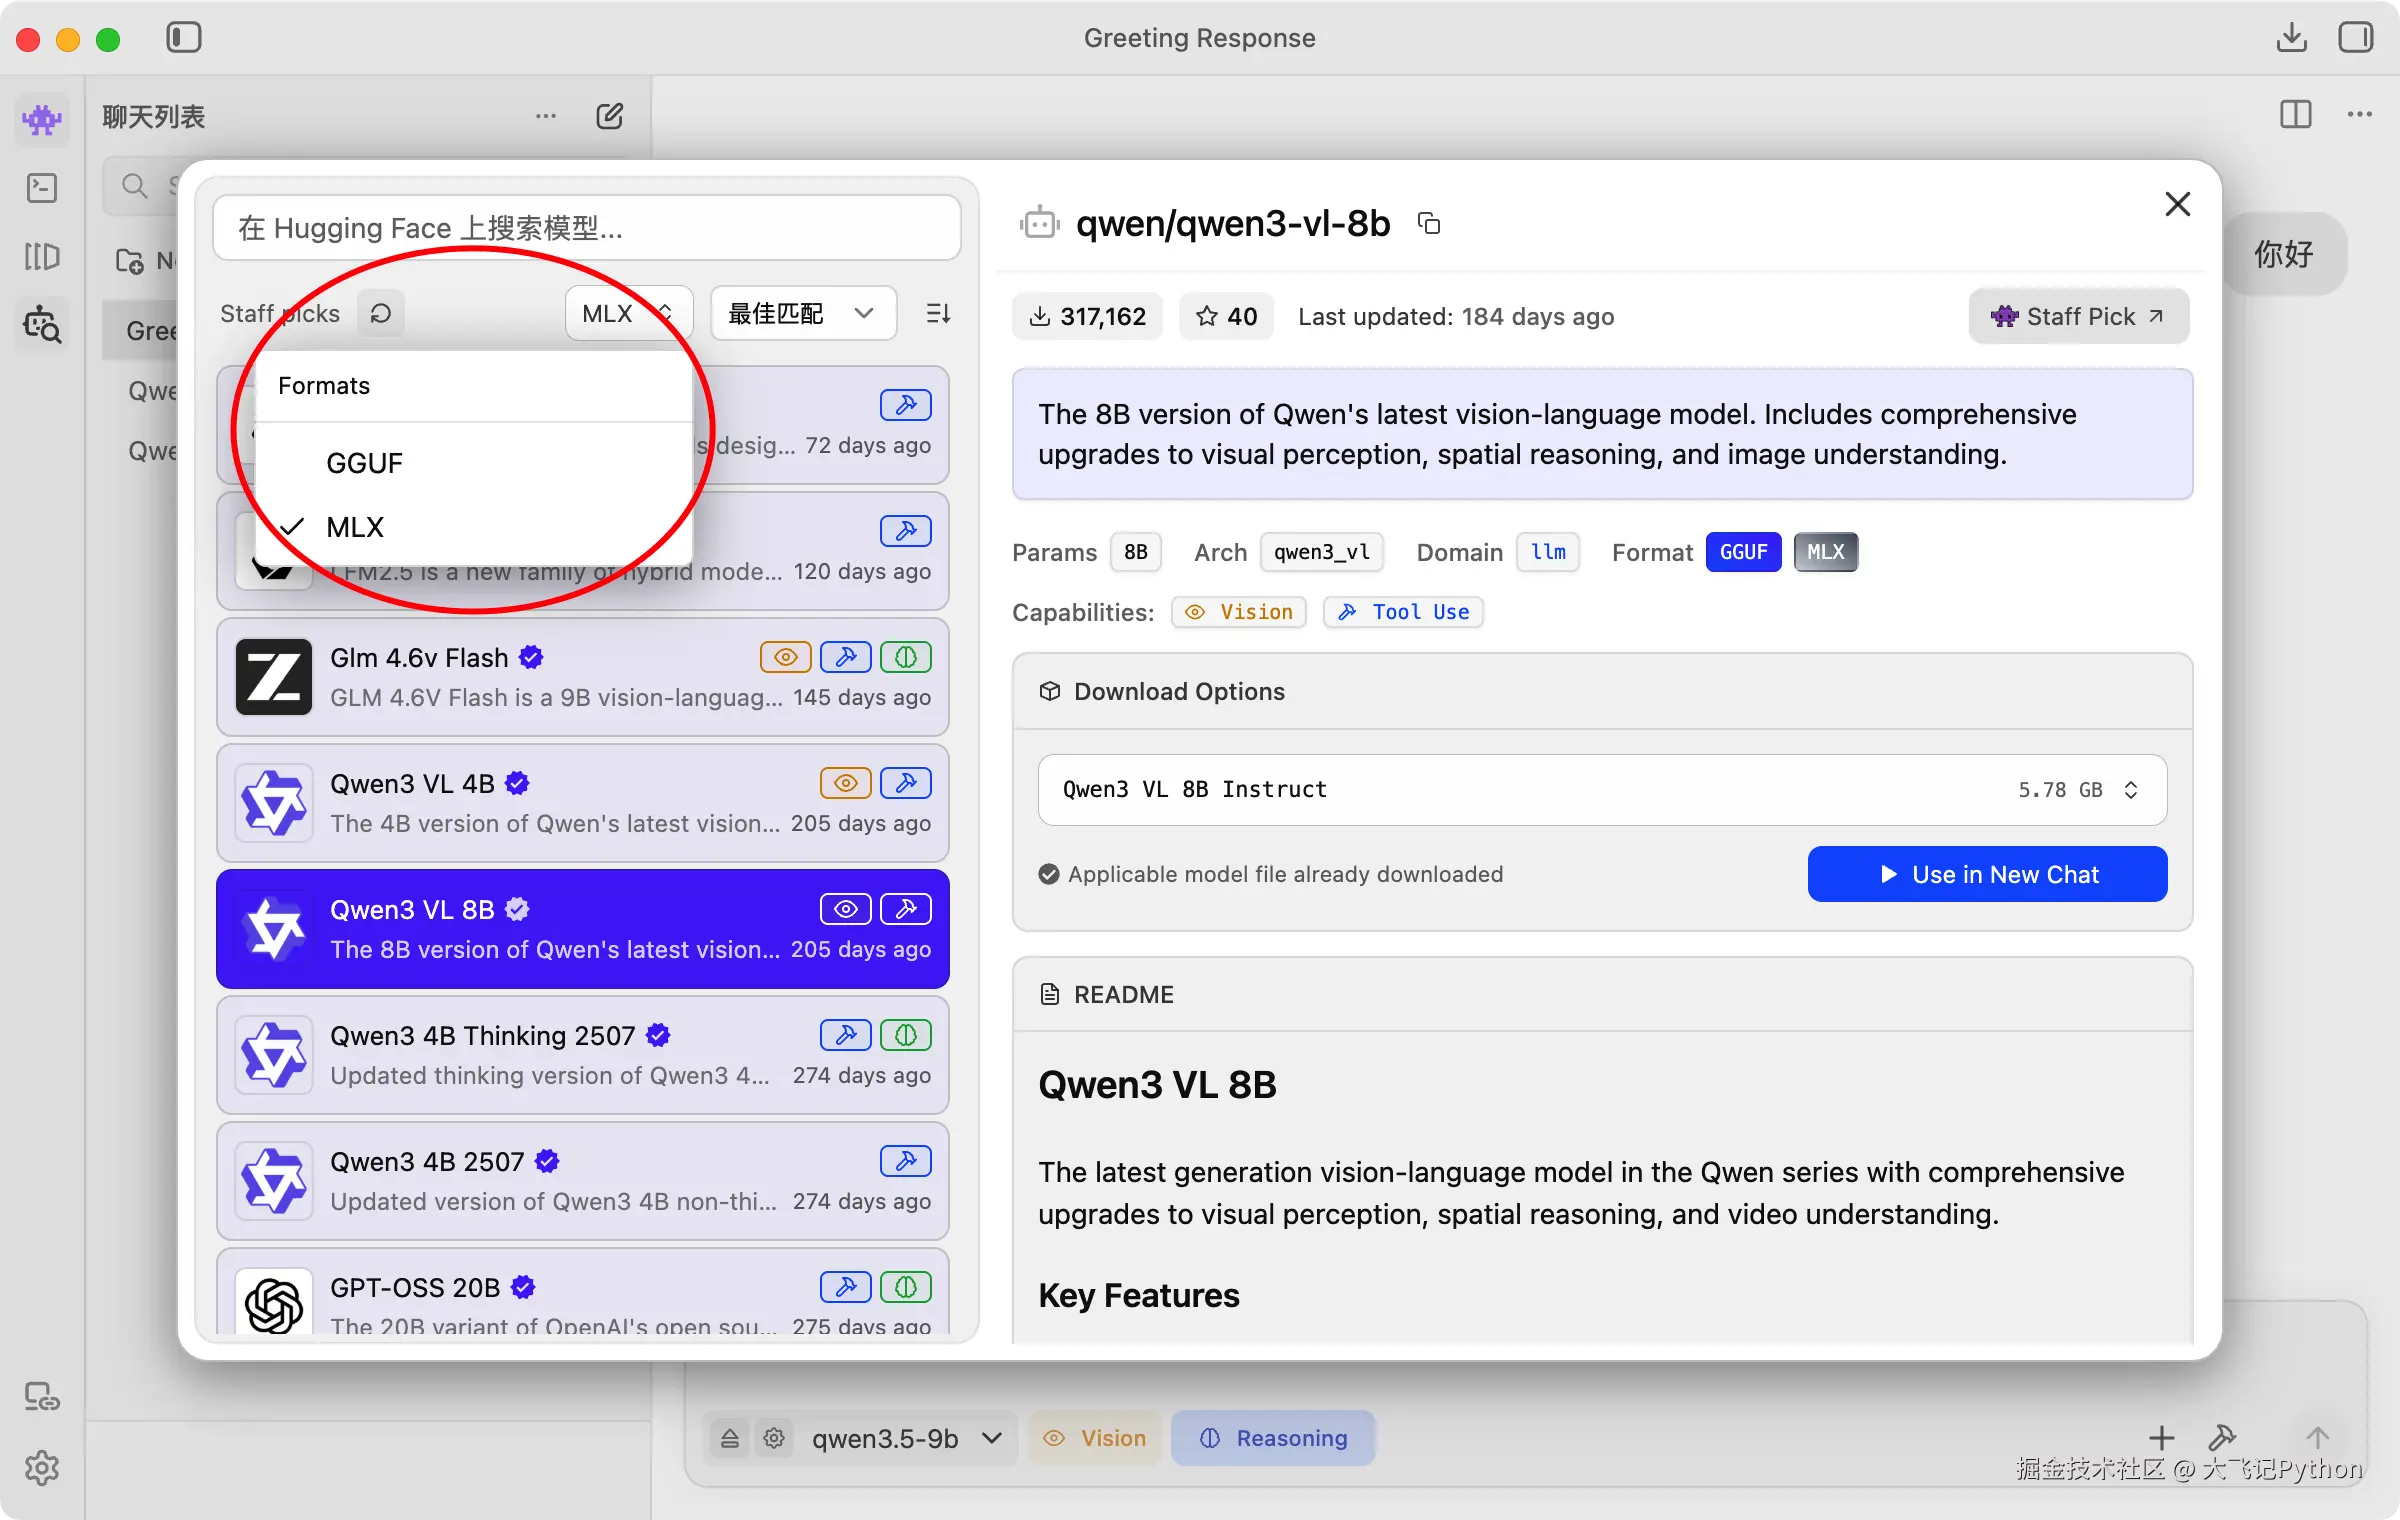This screenshot has width=2400, height=1520.
Task: Open the qwen3.5-9b model selector
Action: tap(907, 1438)
